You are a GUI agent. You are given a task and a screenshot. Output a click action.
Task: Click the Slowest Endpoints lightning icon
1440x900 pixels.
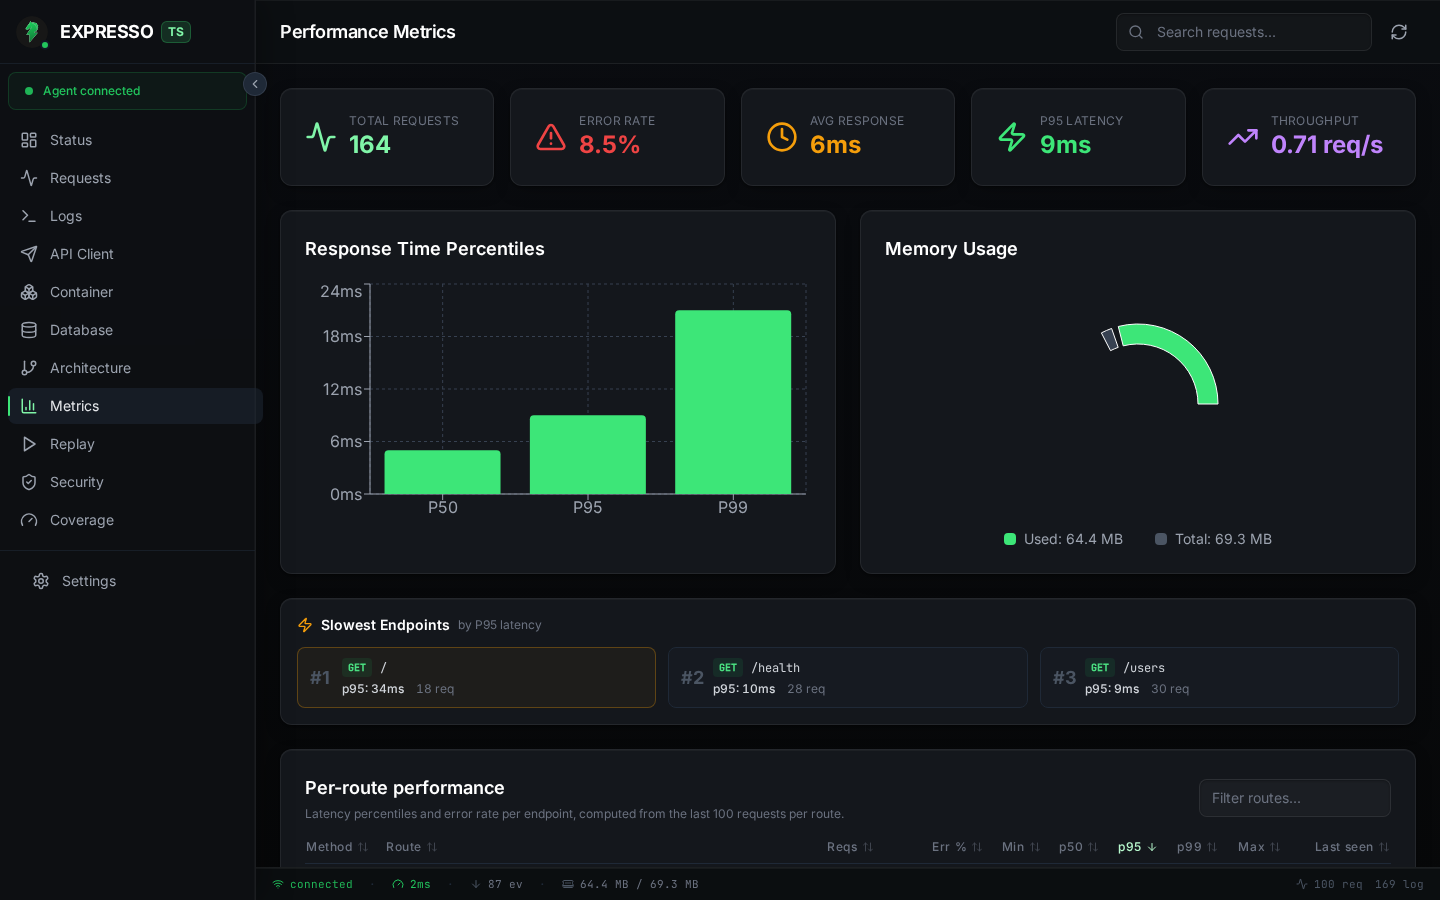[x=305, y=625]
